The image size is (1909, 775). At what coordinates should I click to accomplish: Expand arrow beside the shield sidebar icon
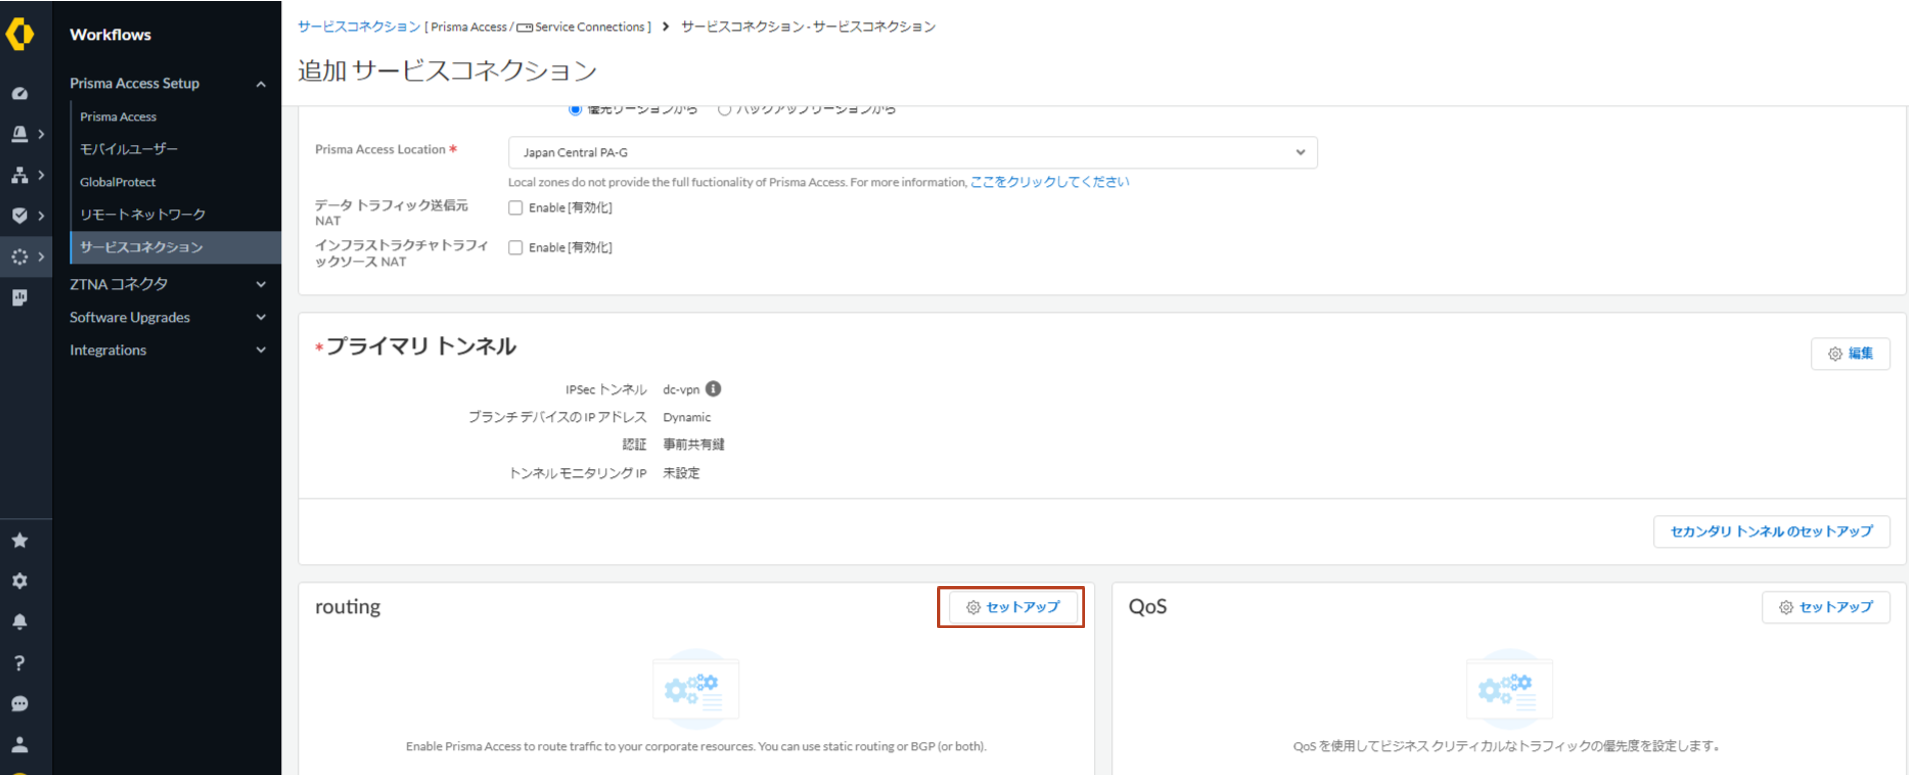[41, 215]
